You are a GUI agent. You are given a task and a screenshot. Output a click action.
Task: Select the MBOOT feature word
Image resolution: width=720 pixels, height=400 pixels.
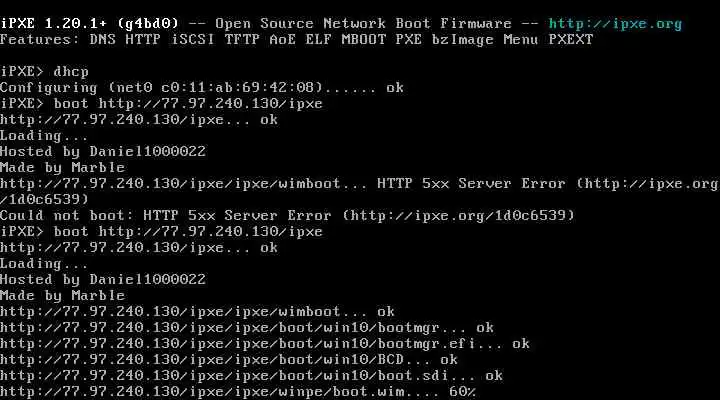click(x=364, y=39)
